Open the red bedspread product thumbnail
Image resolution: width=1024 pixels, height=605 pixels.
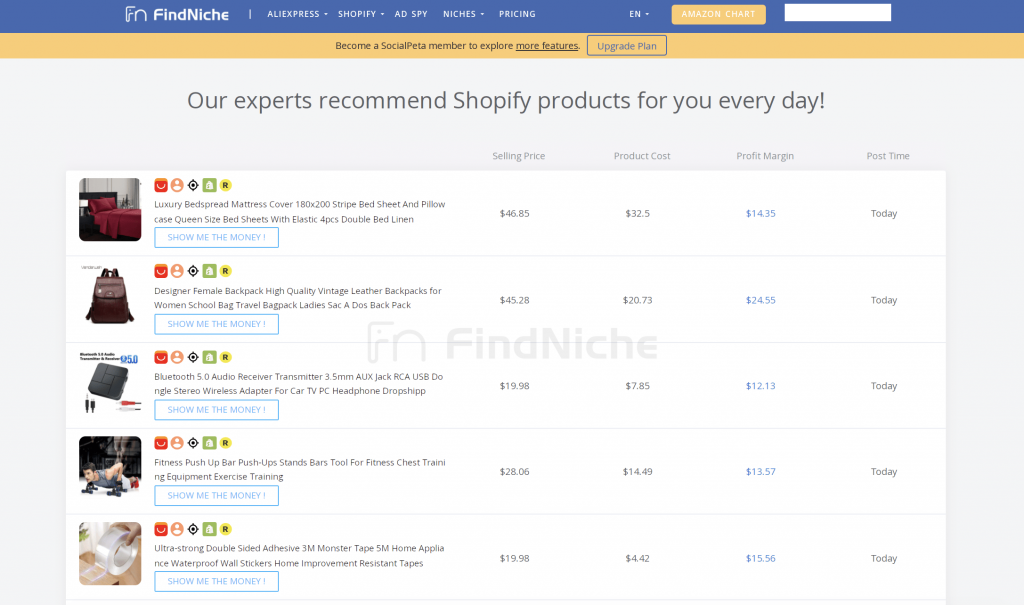(x=110, y=210)
